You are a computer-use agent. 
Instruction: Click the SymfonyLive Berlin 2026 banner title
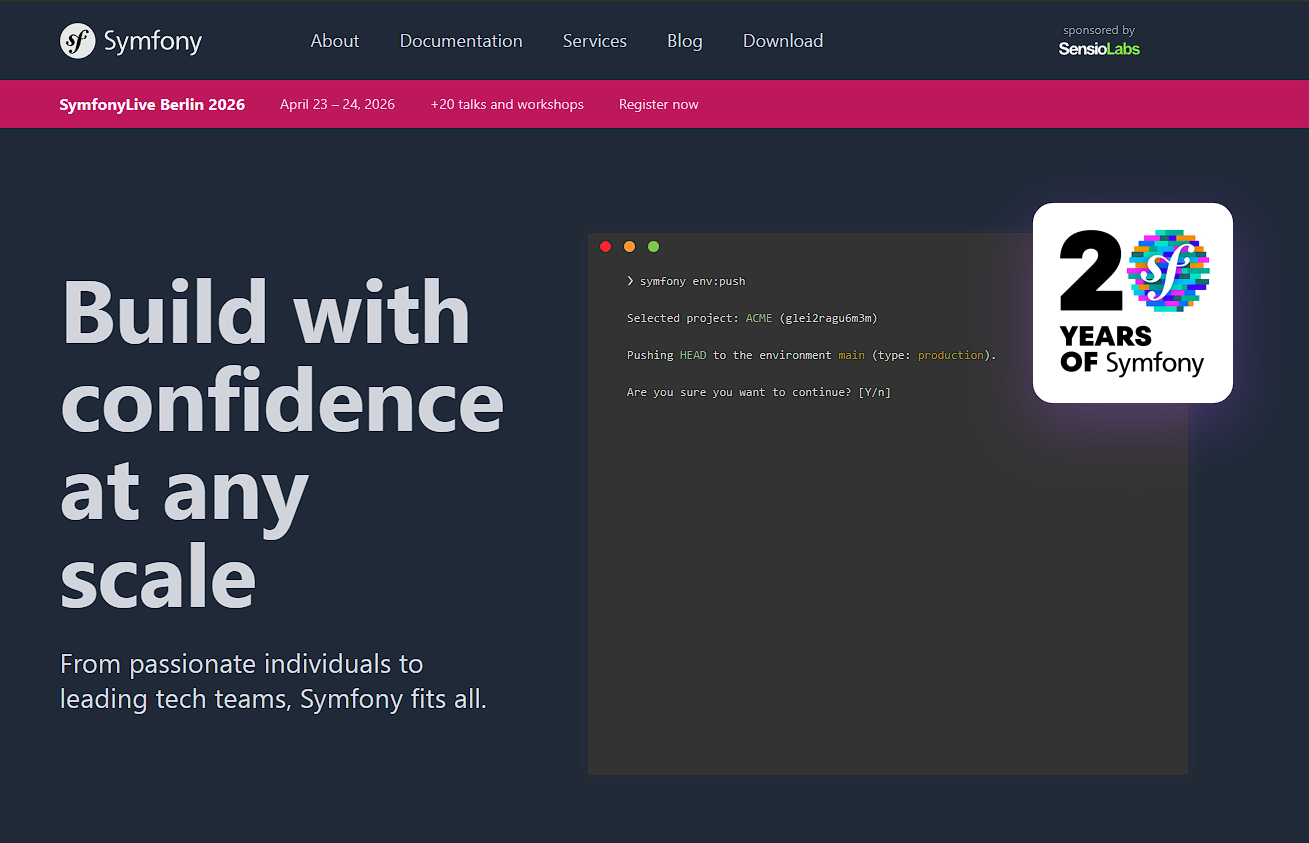152,104
